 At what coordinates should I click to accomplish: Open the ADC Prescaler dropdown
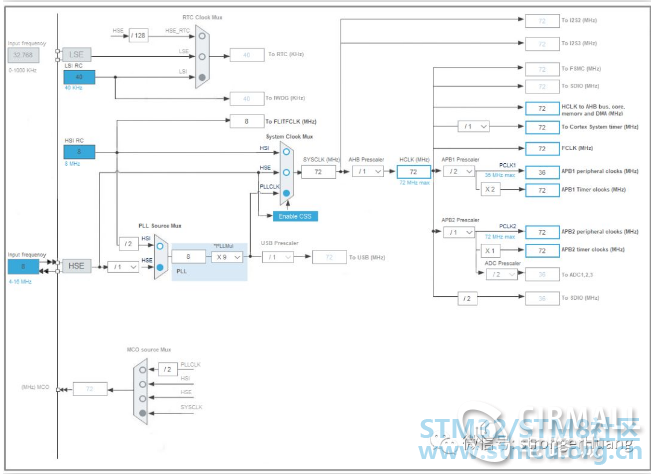(x=502, y=274)
